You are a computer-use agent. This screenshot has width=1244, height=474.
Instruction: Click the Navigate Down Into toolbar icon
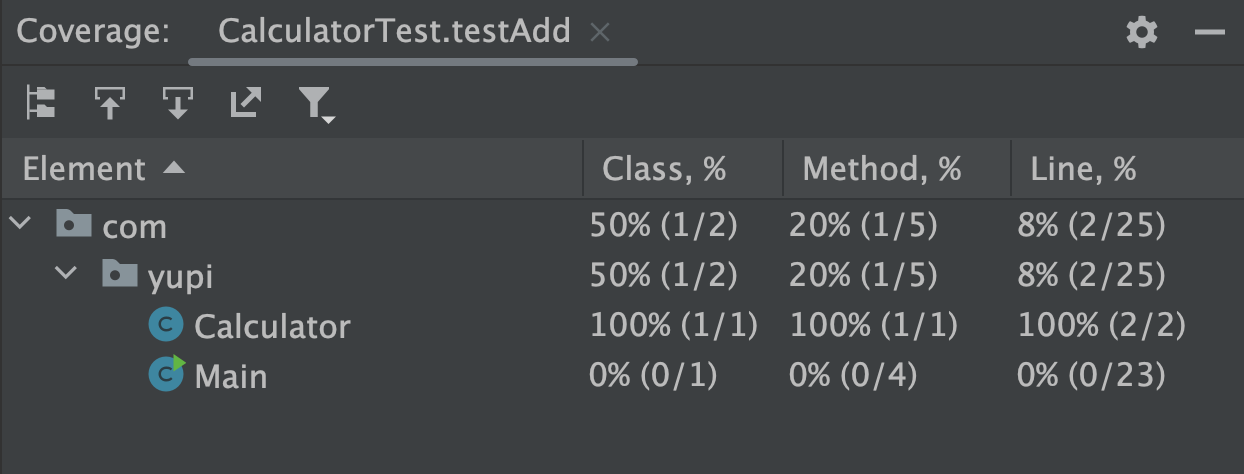(x=177, y=102)
